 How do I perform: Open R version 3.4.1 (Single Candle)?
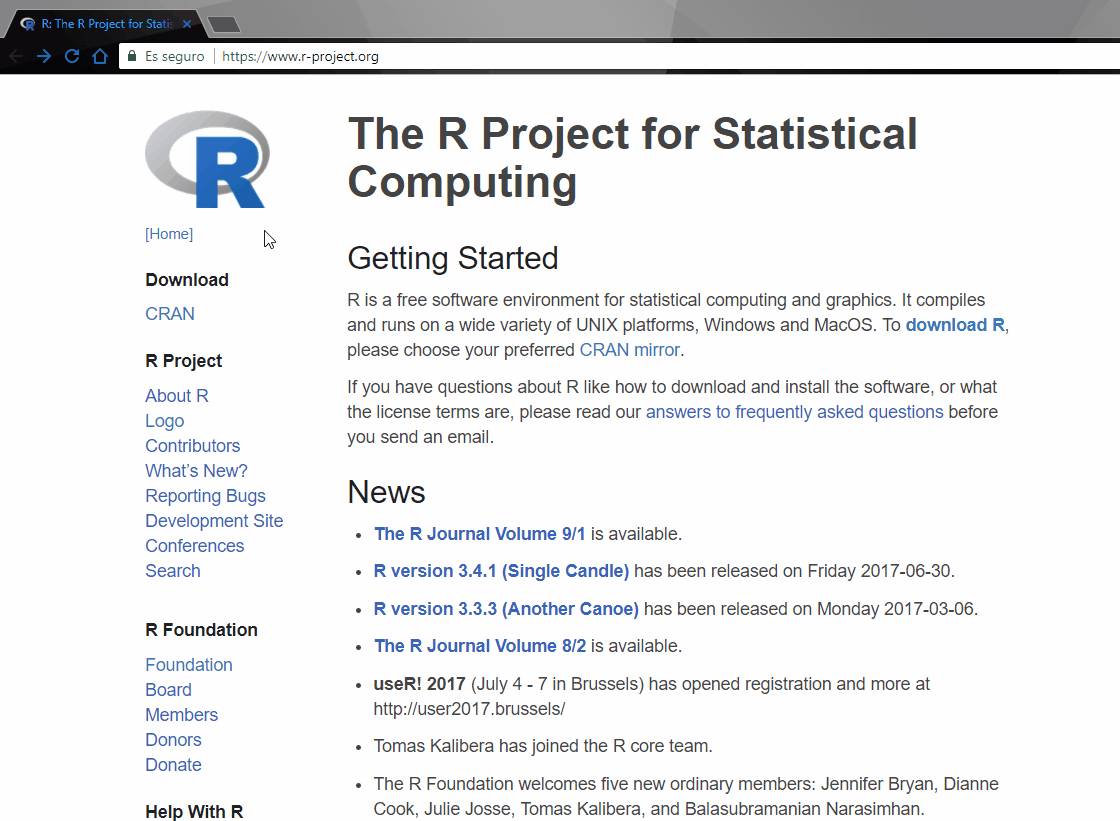501,572
